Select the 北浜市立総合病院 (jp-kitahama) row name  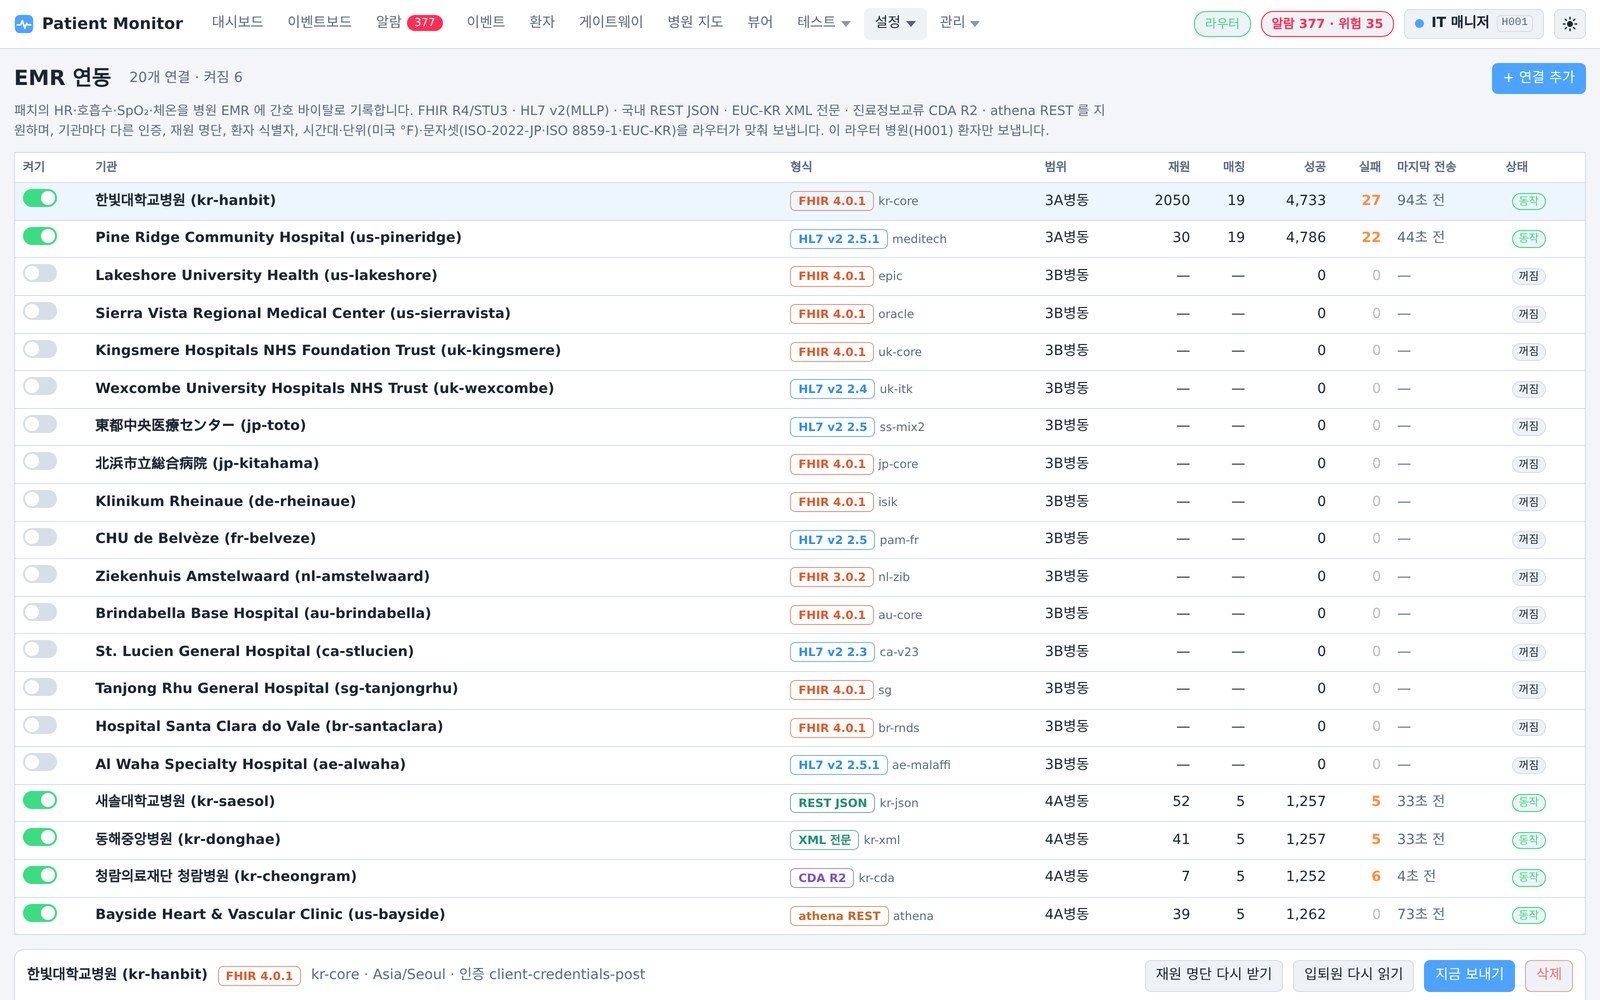[x=207, y=463]
